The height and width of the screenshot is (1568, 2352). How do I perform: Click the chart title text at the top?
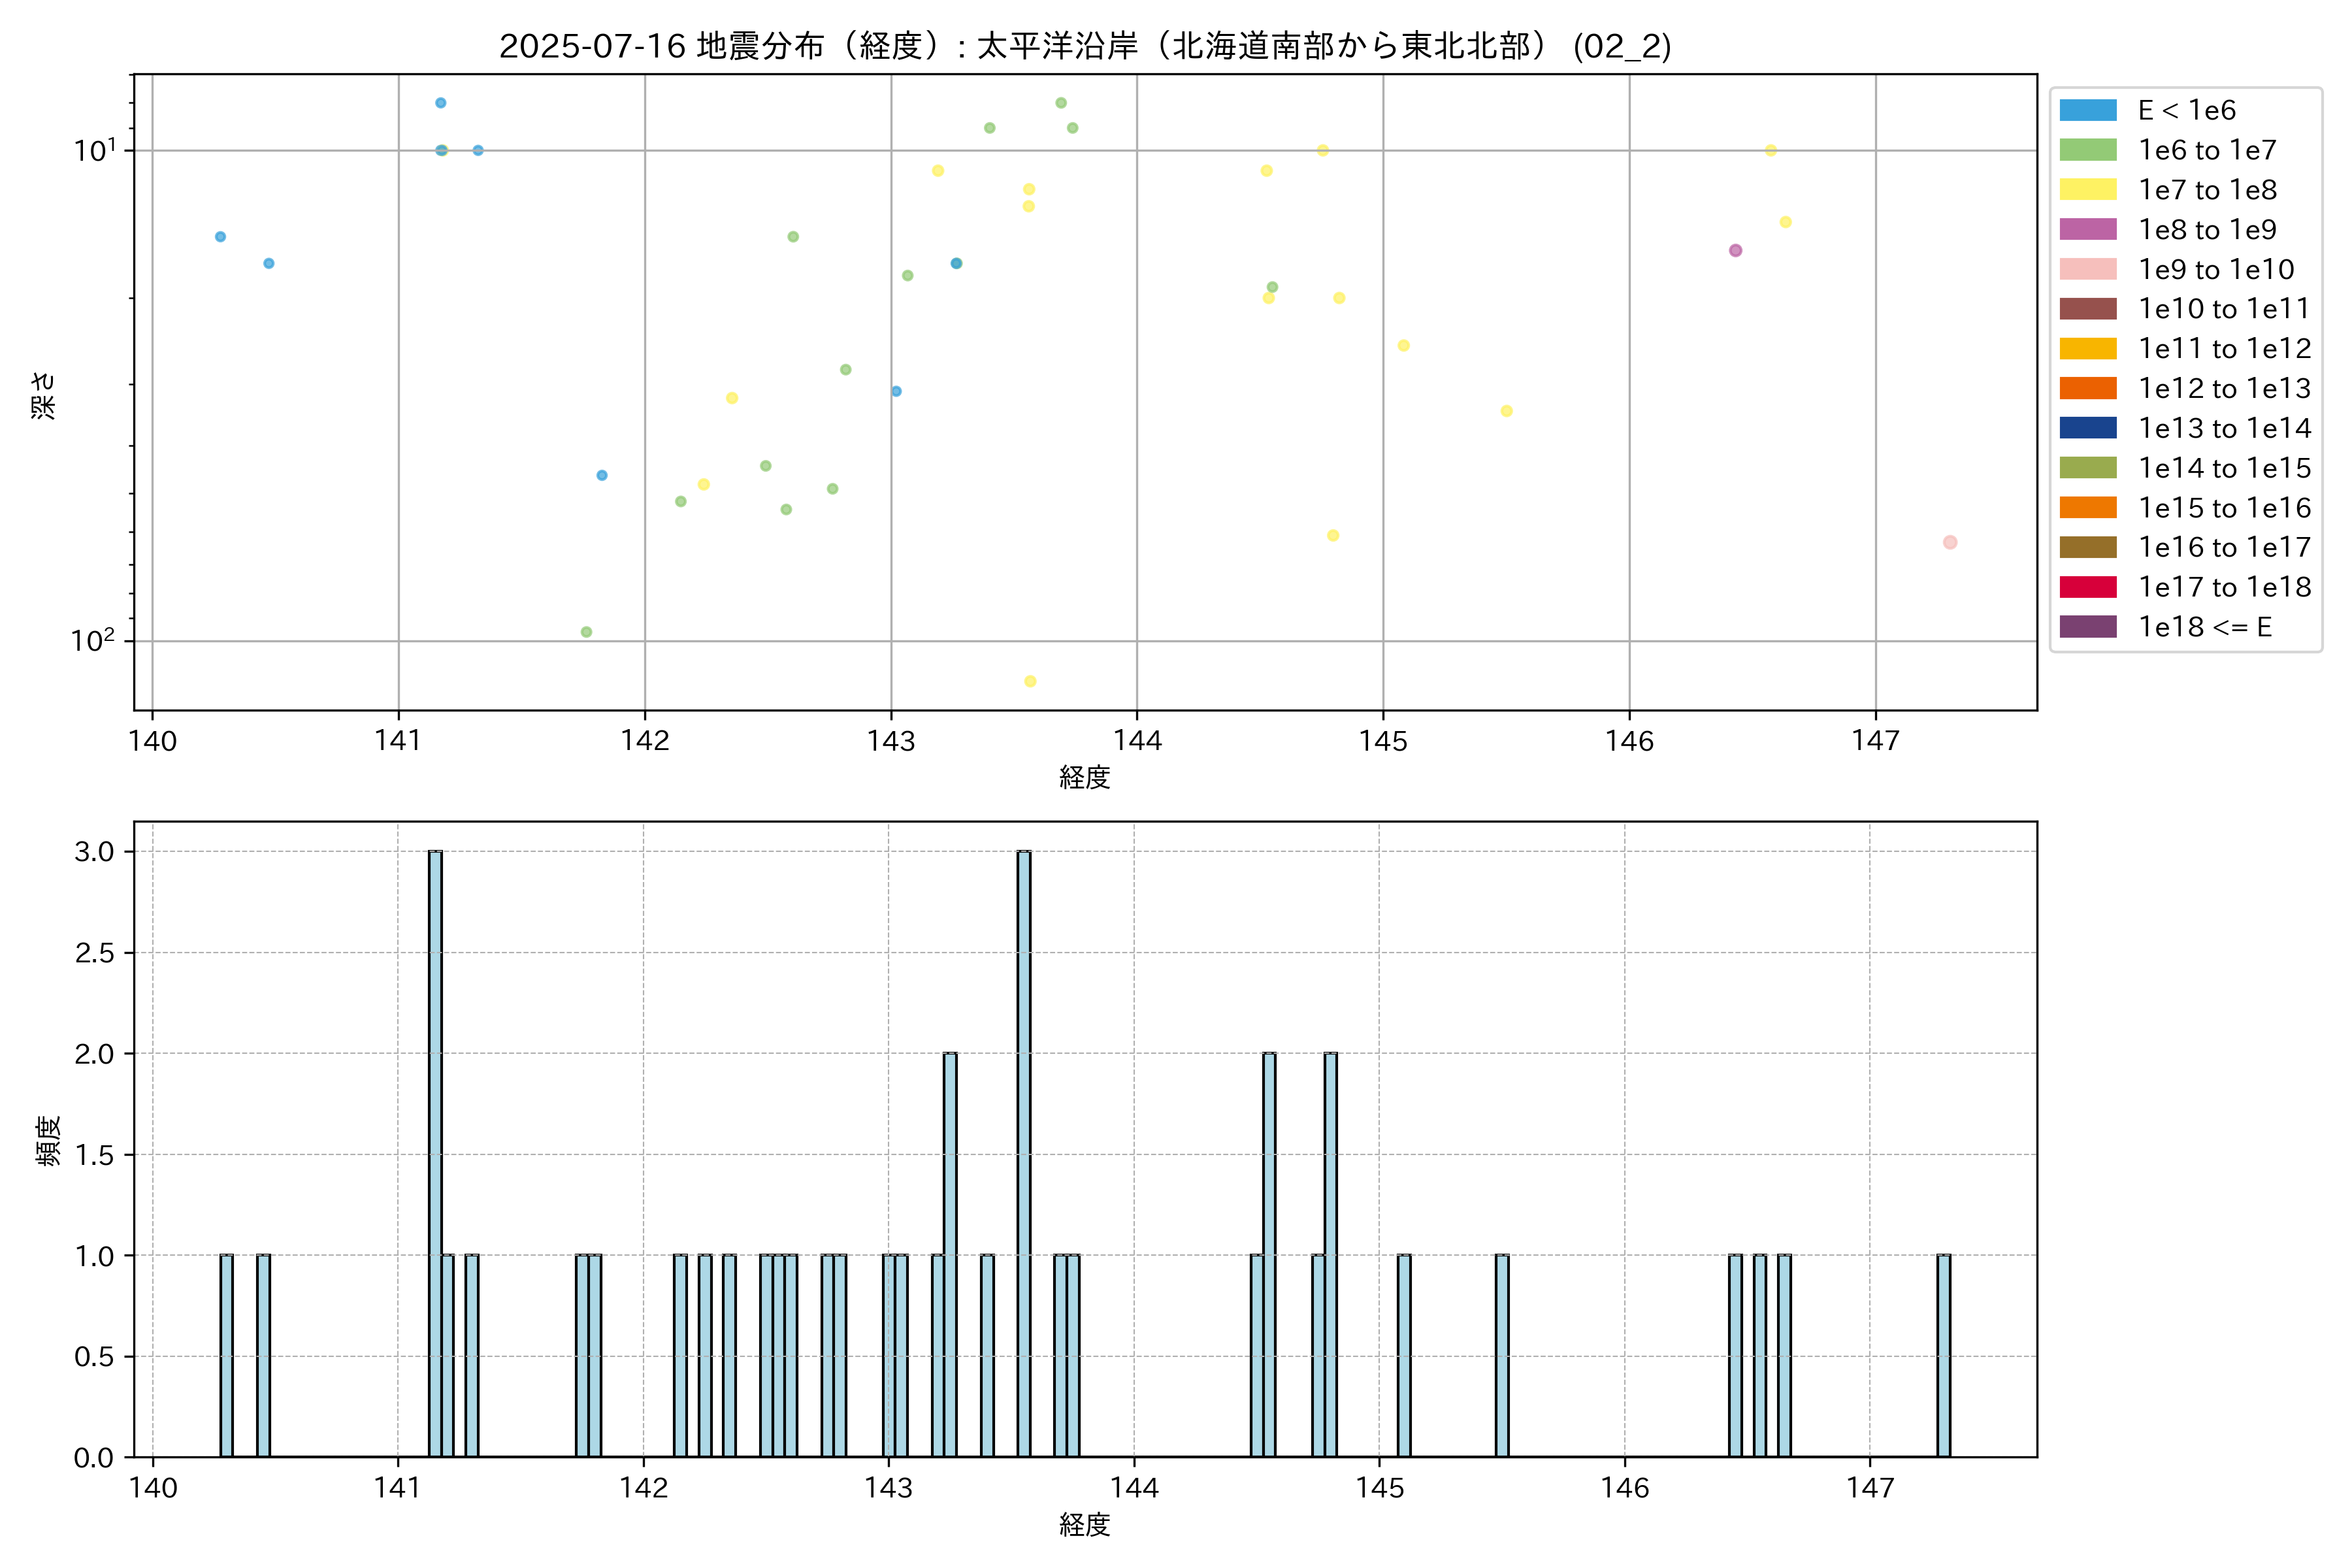click(x=1085, y=46)
